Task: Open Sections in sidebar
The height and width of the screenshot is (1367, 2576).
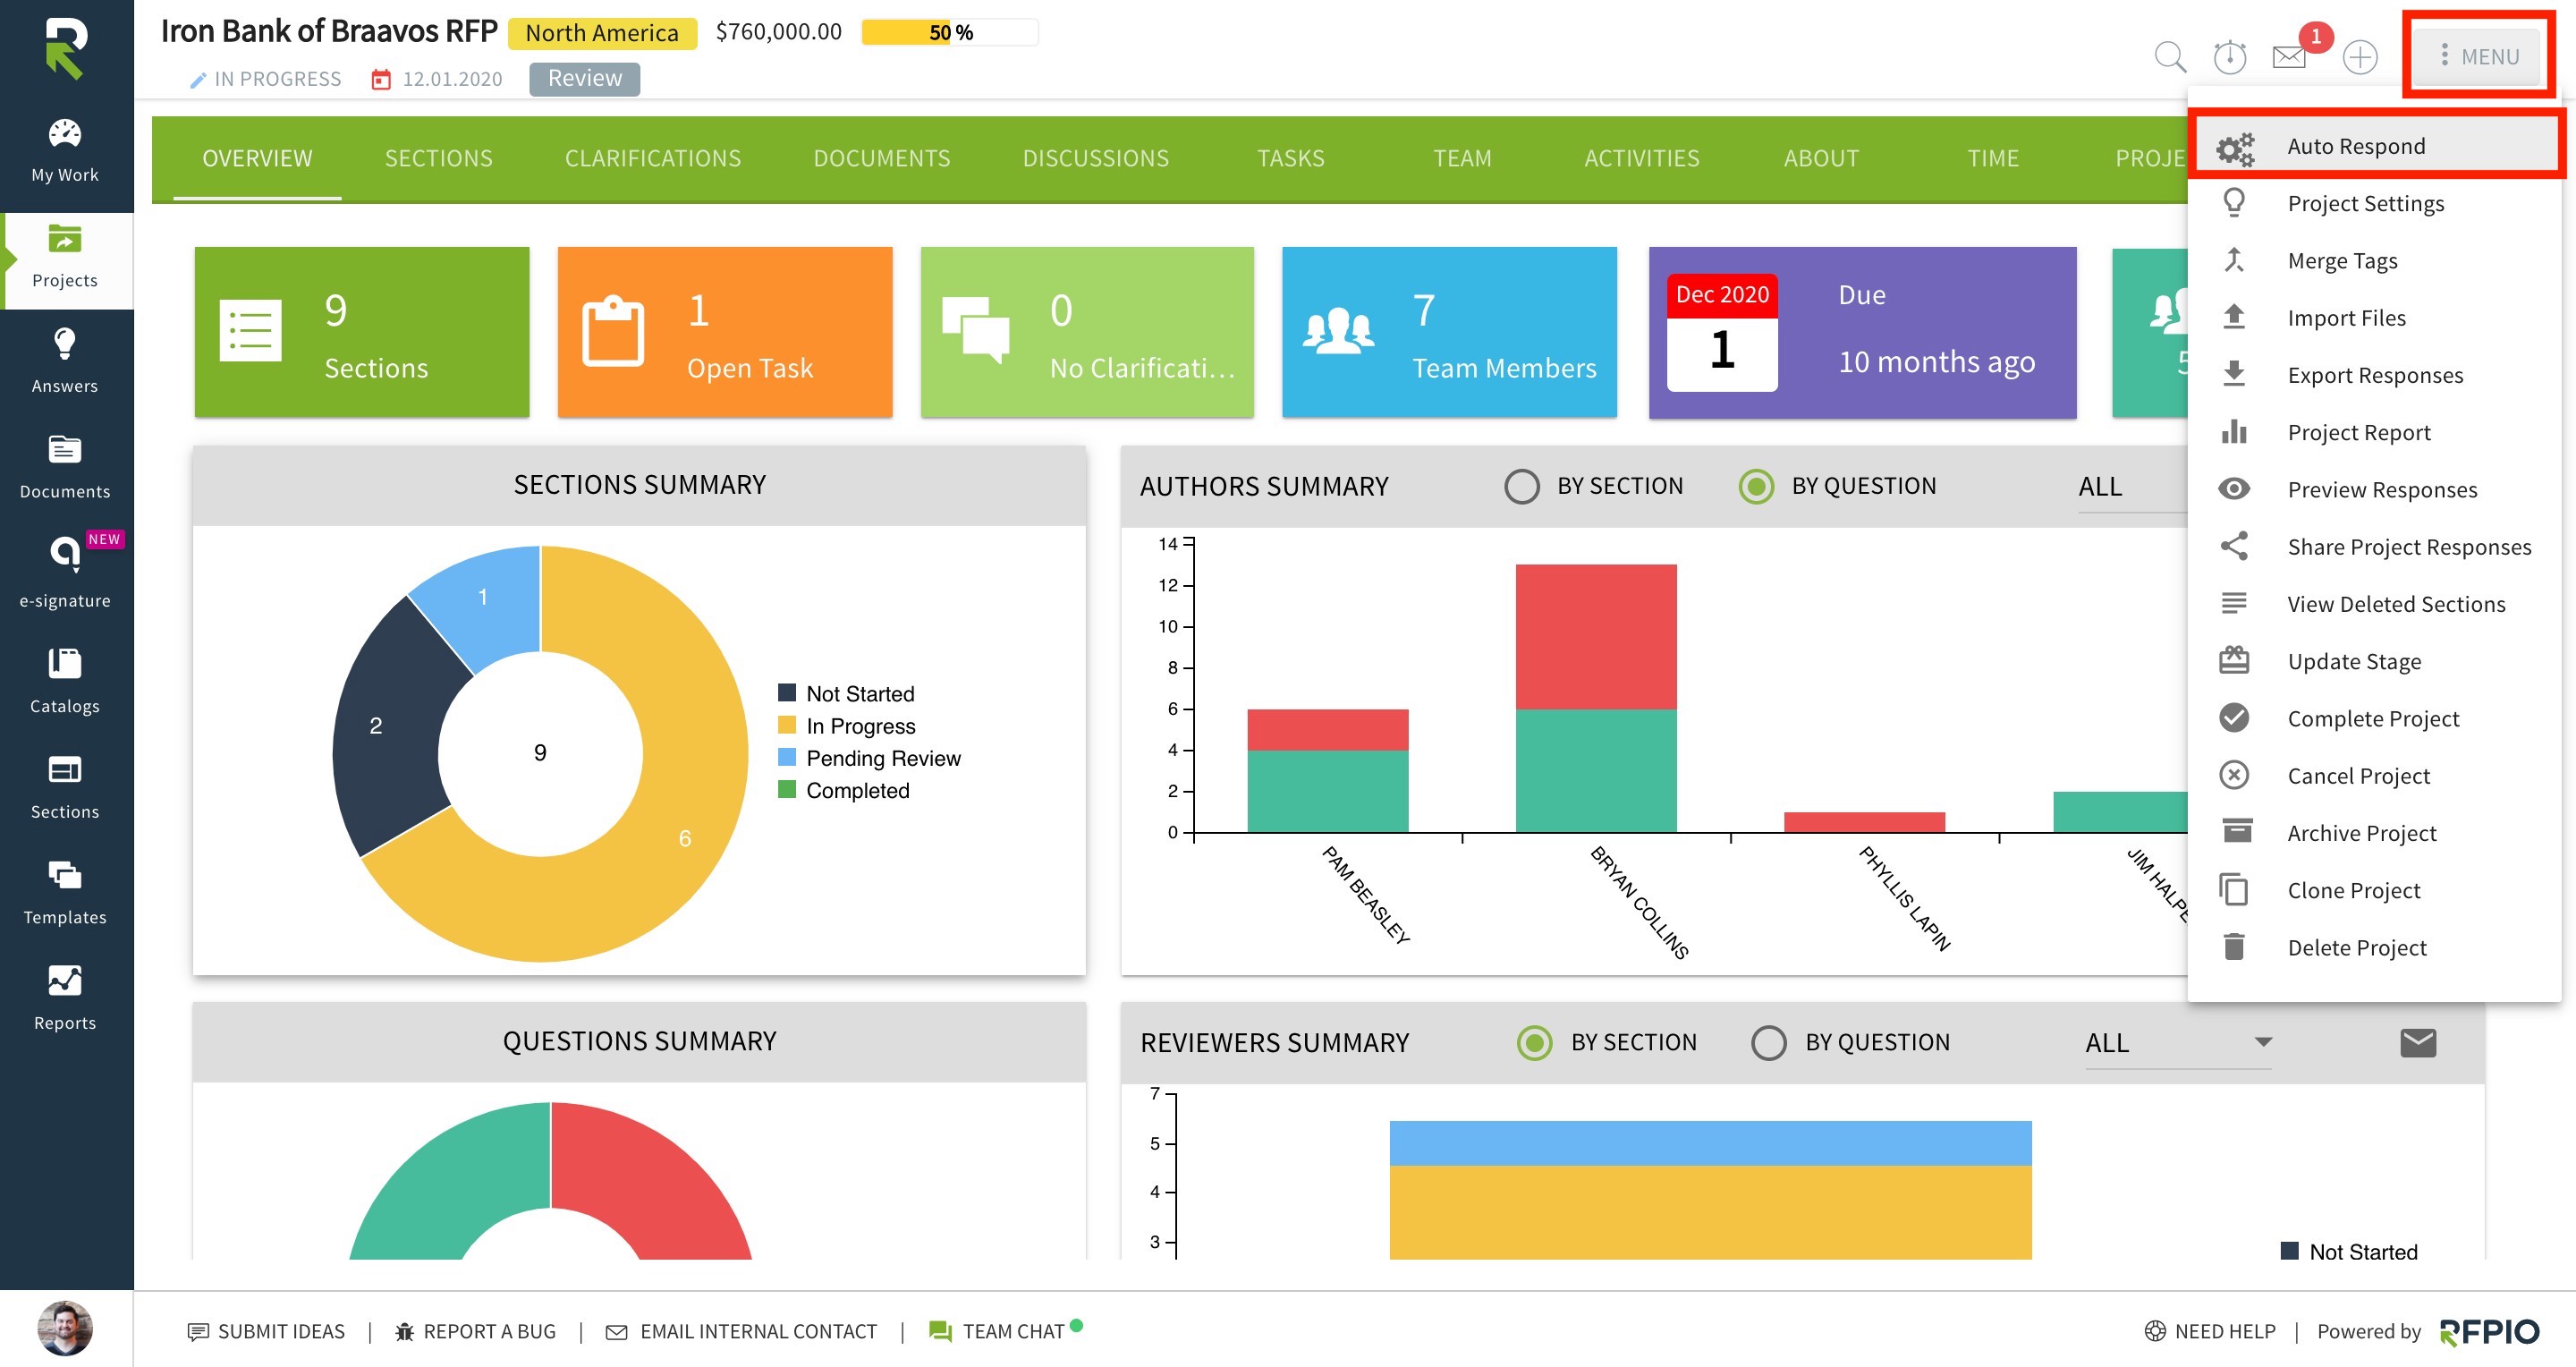Action: 66,788
